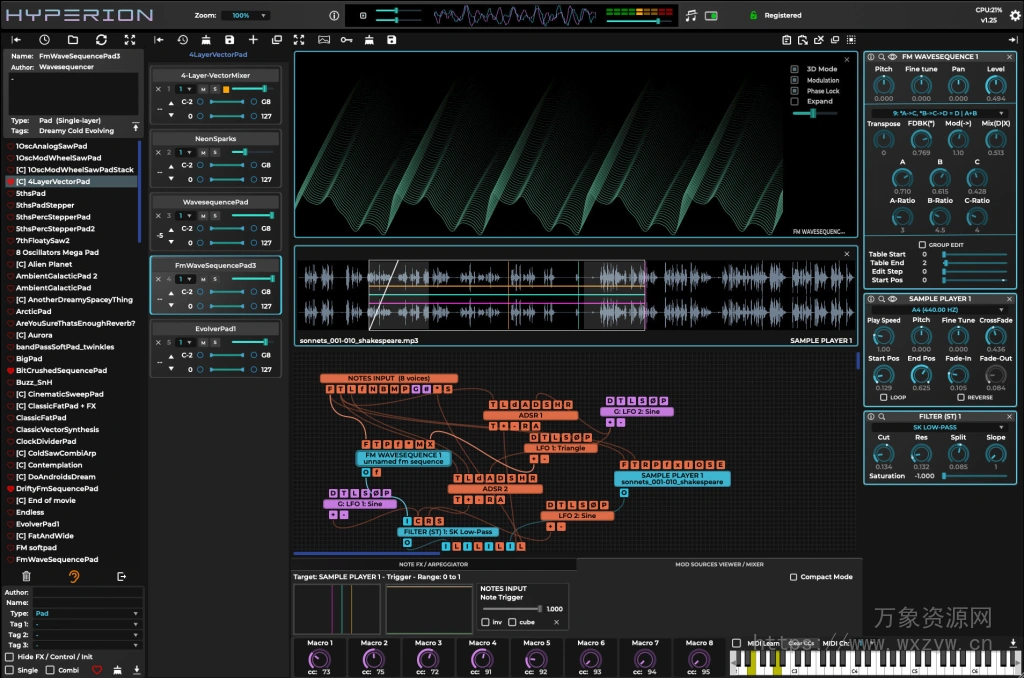Select the key icon in the top toolbar
Image resolution: width=1024 pixels, height=678 pixels.
coord(347,40)
